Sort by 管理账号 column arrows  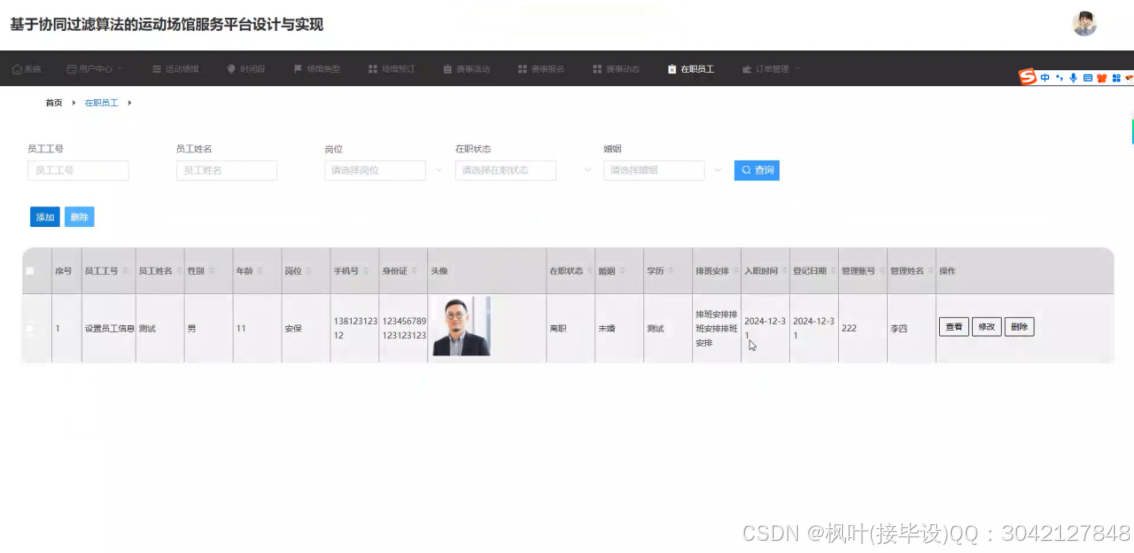[x=882, y=271]
